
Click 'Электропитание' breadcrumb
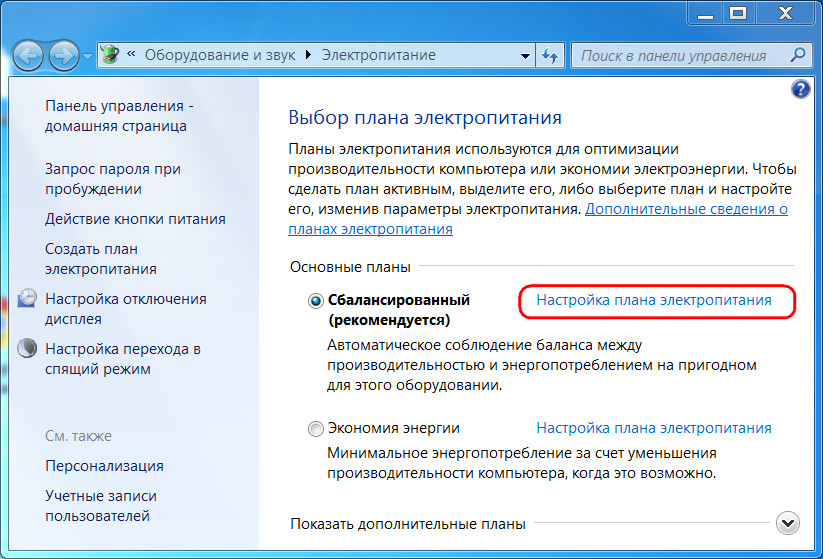pos(378,55)
